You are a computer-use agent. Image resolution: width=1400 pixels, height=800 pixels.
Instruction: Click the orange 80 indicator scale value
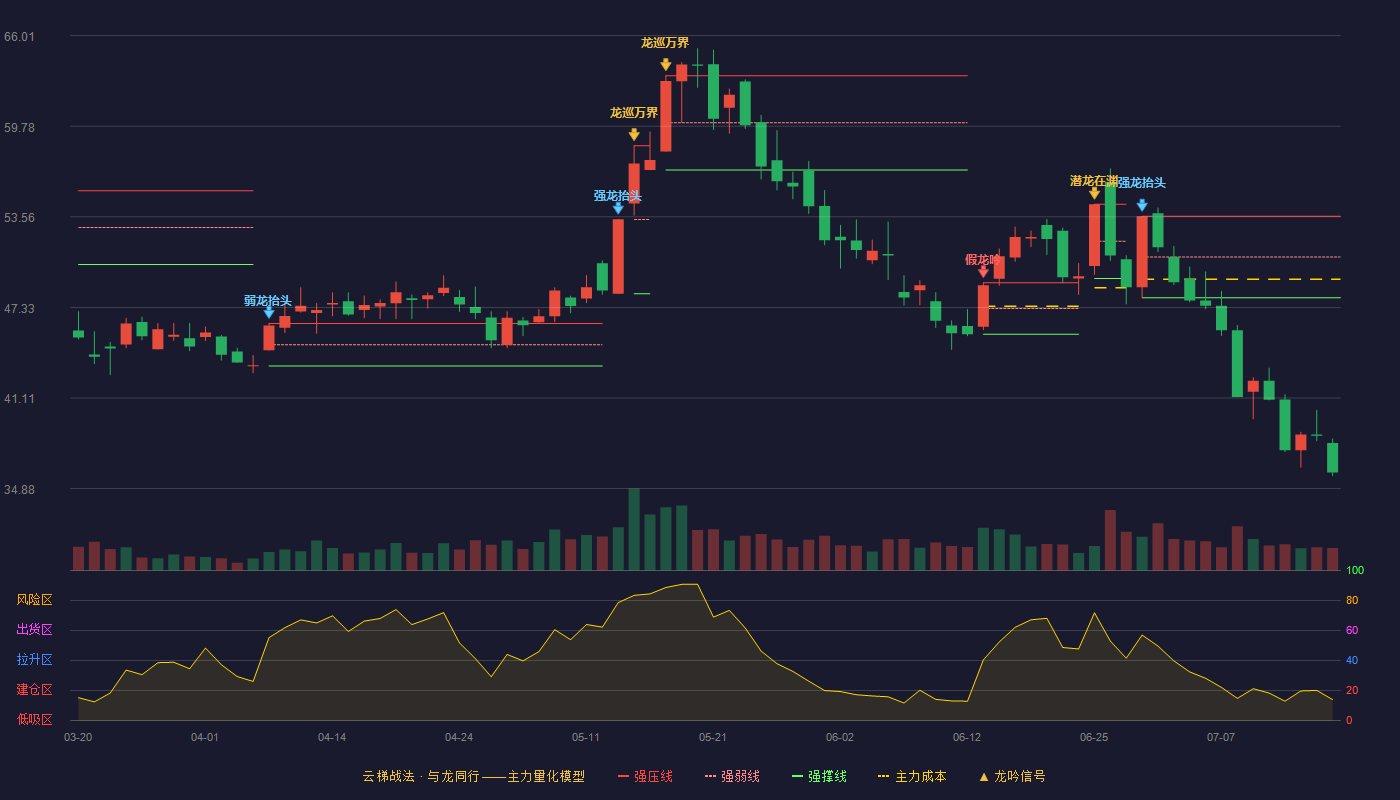coord(1352,600)
